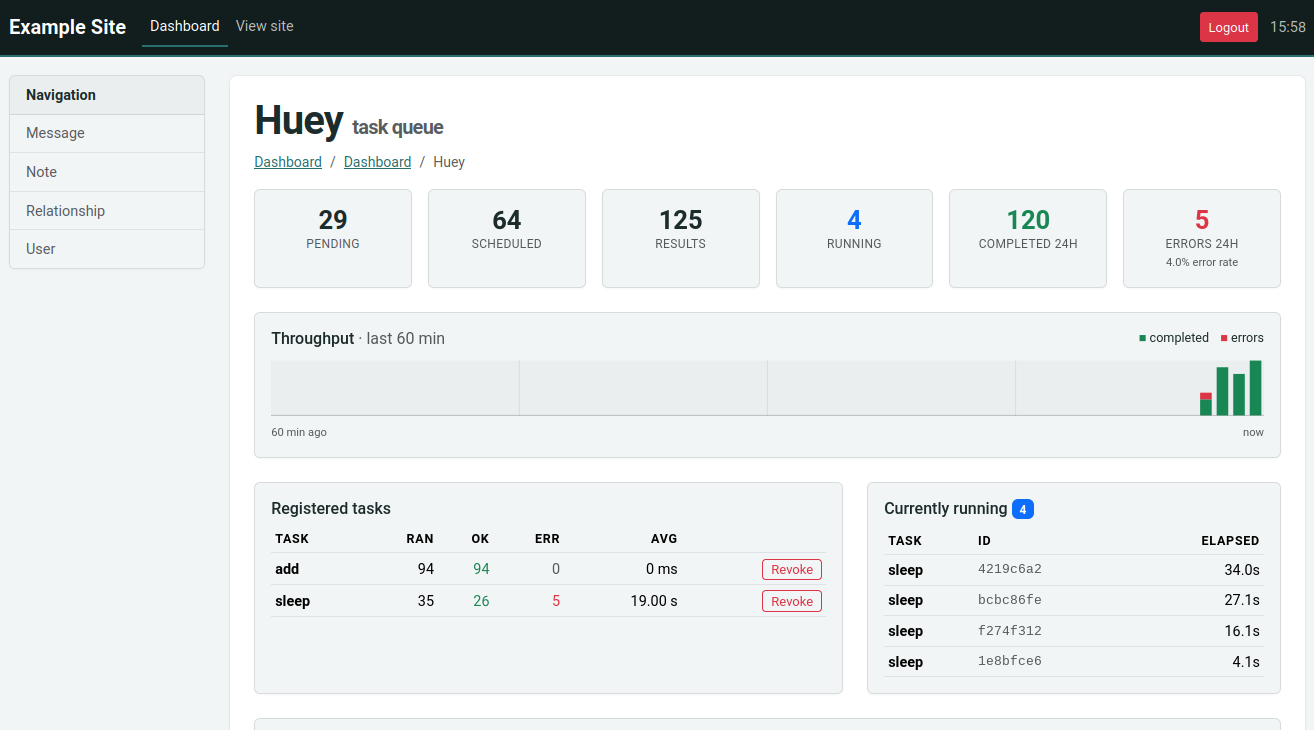
Task: Open the View site menu item
Action: pyautogui.click(x=265, y=26)
